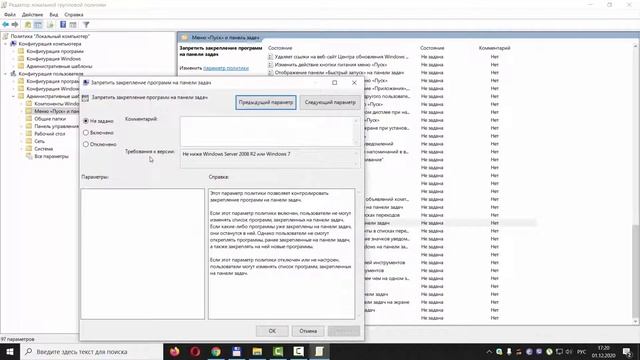Expand «Конфигурация программ» under computer configuration
Image resolution: width=640 pixels, height=360 pixels.
click(x=13, y=51)
